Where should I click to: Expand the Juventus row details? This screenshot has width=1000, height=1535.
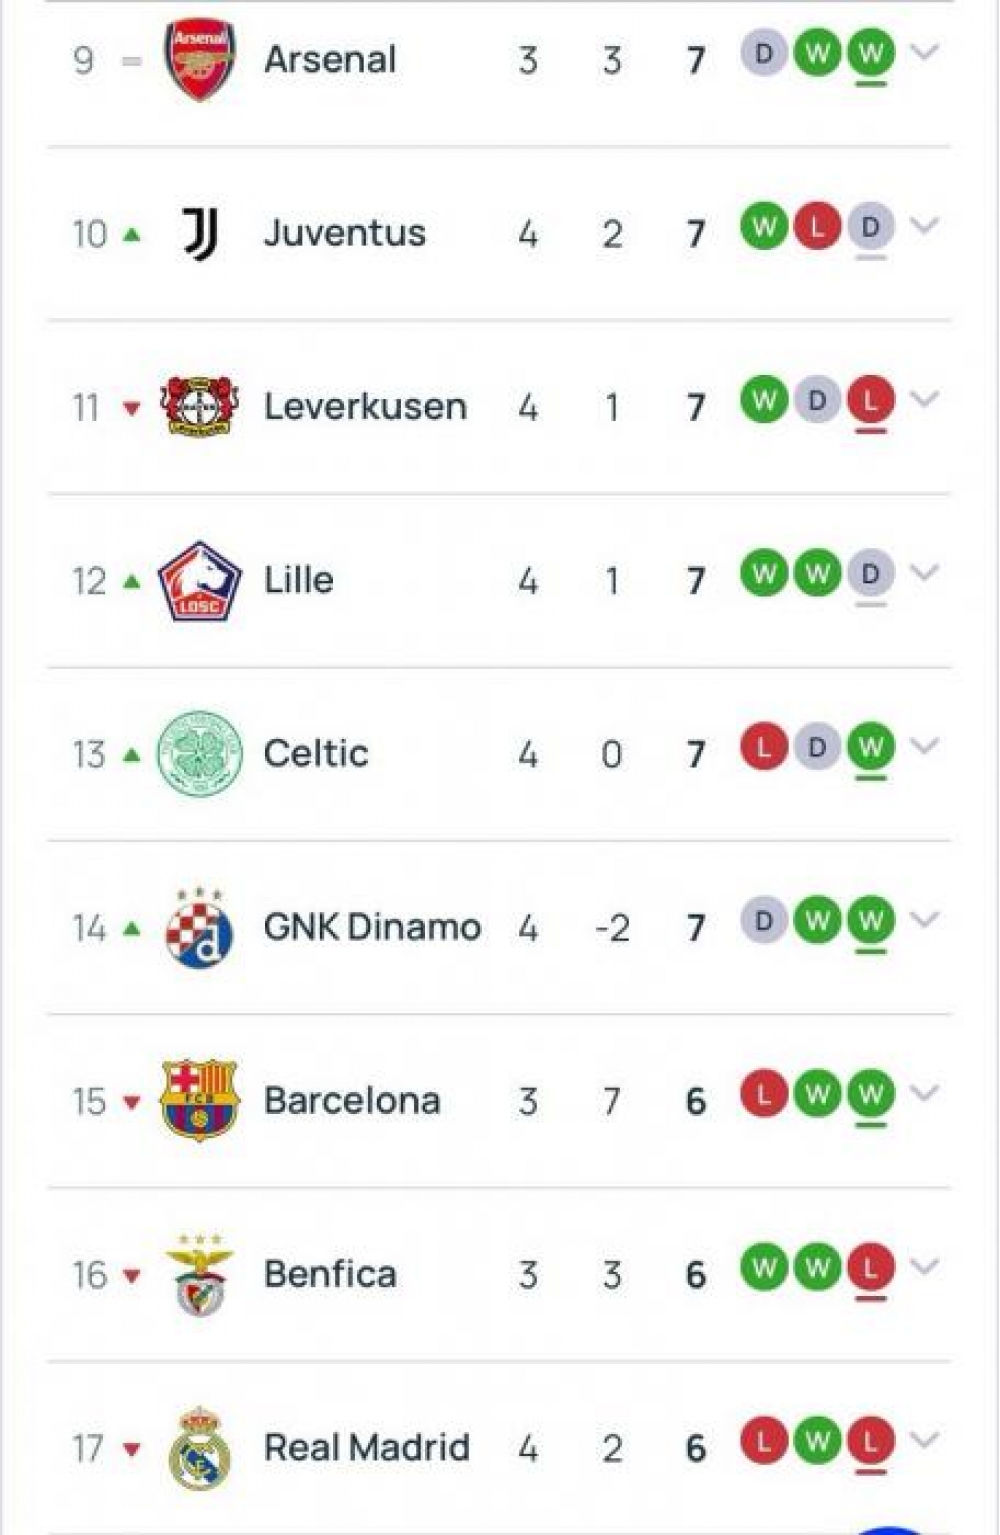(925, 226)
